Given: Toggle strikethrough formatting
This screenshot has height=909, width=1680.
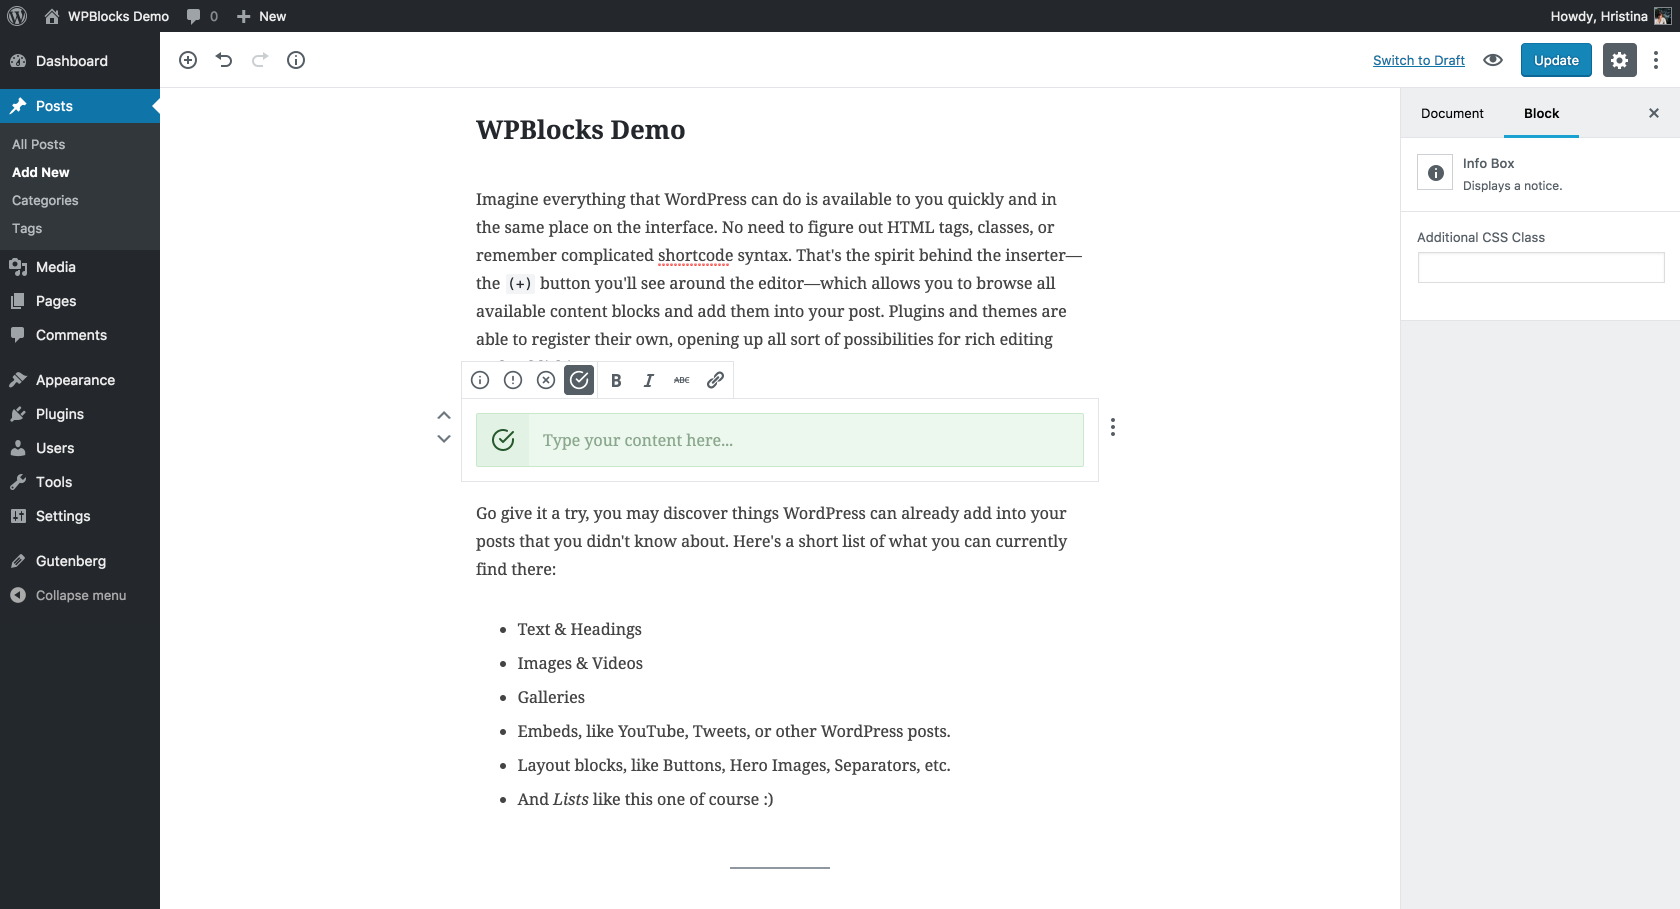Looking at the screenshot, I should click(682, 380).
